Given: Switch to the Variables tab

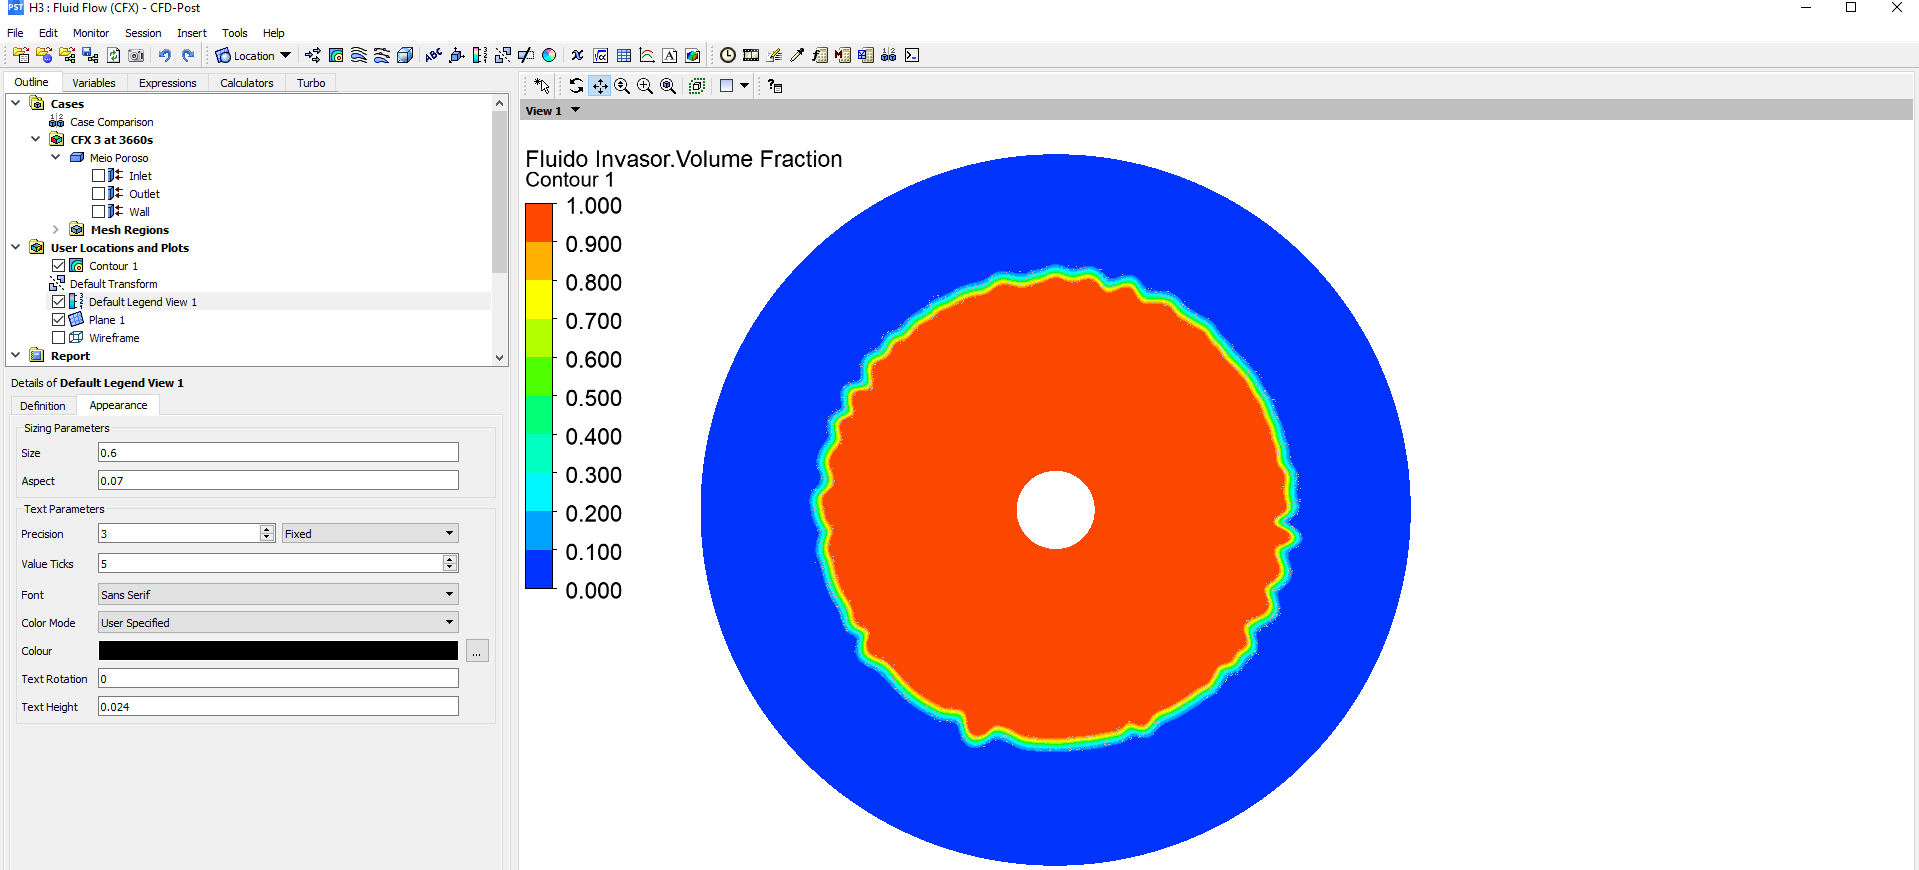Looking at the screenshot, I should coord(93,83).
